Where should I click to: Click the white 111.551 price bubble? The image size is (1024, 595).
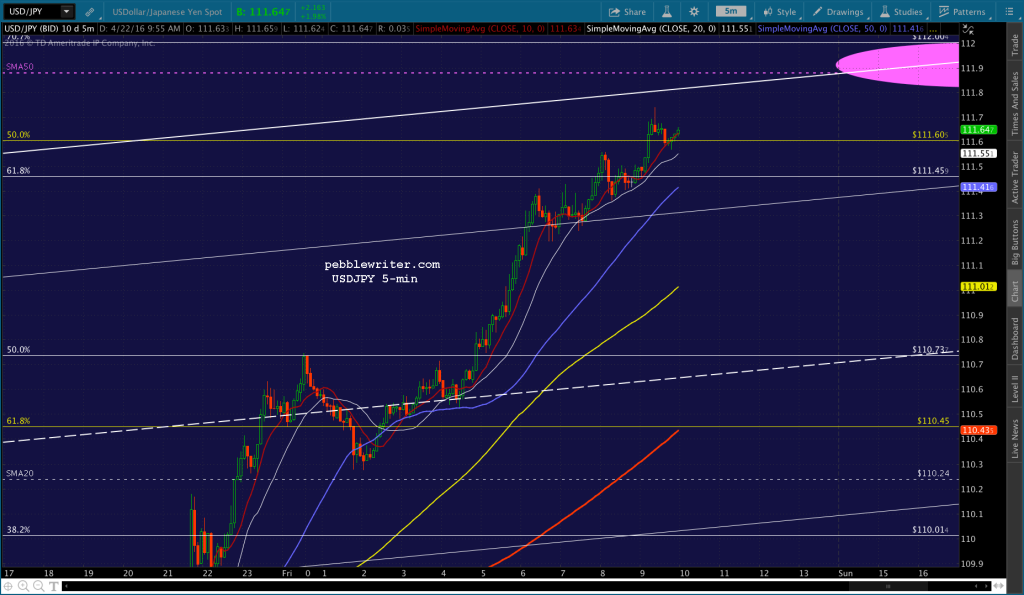(x=978, y=153)
